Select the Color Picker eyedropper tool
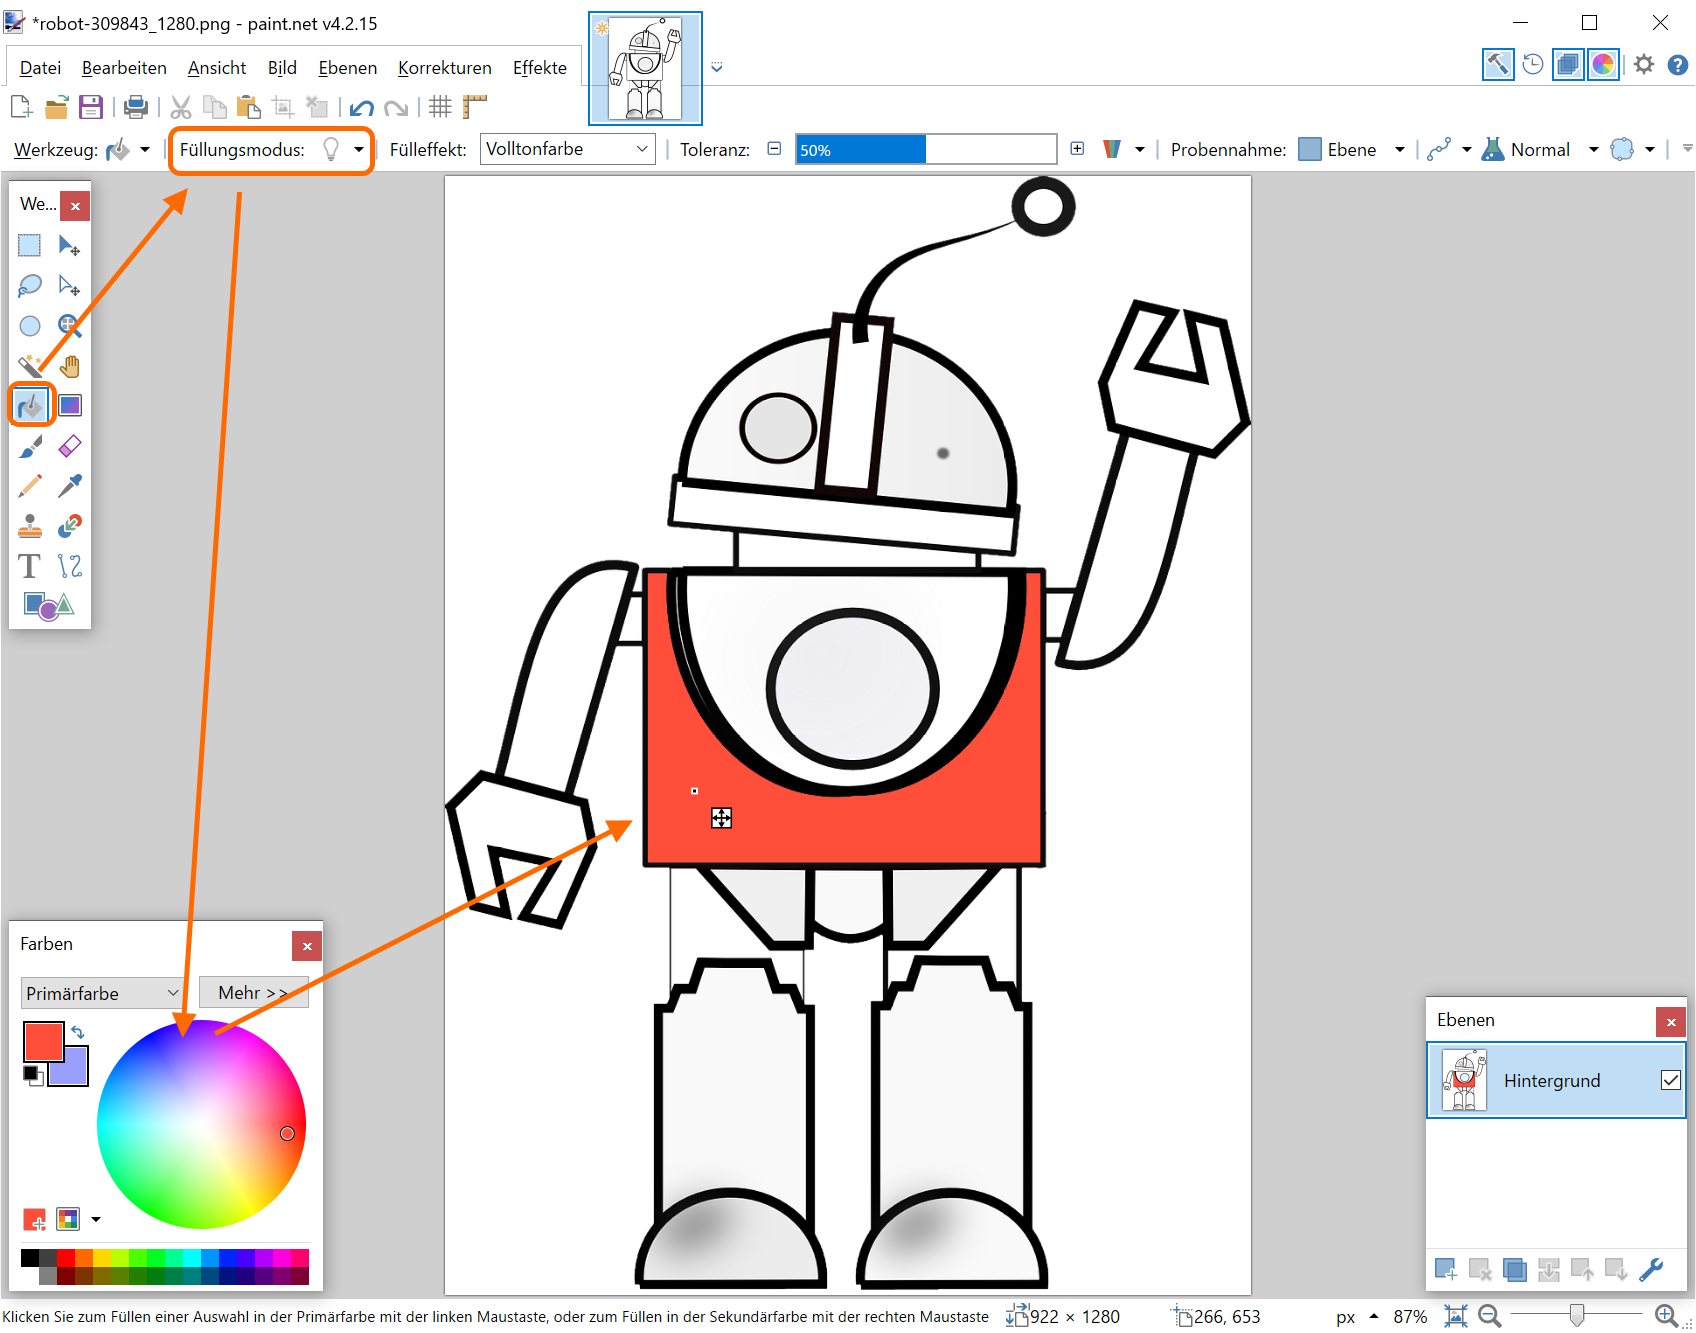1696x1333 pixels. 70,486
